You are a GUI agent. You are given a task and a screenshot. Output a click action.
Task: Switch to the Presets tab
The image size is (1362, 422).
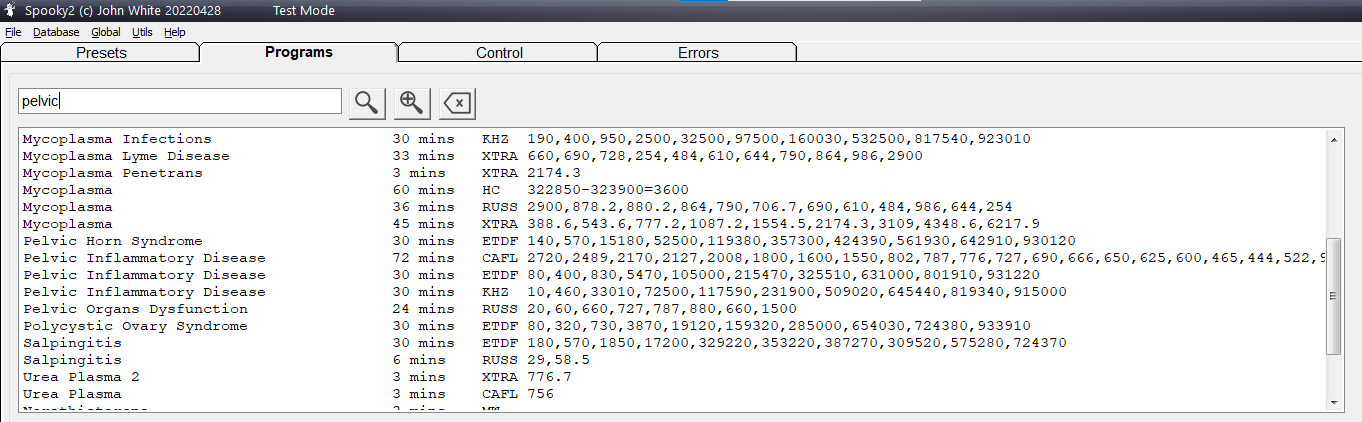tap(101, 53)
